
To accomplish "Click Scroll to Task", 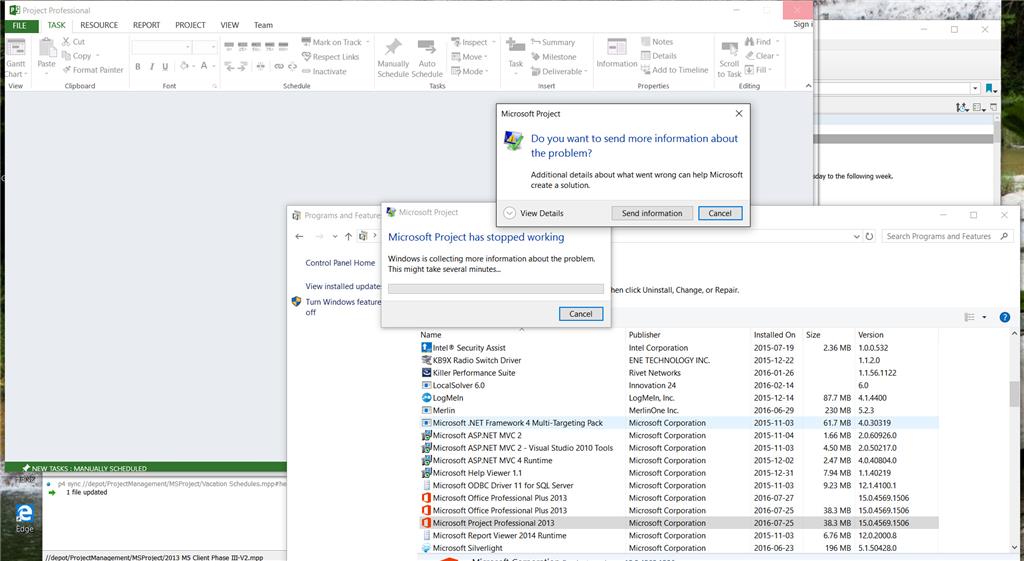I will click(x=729, y=58).
